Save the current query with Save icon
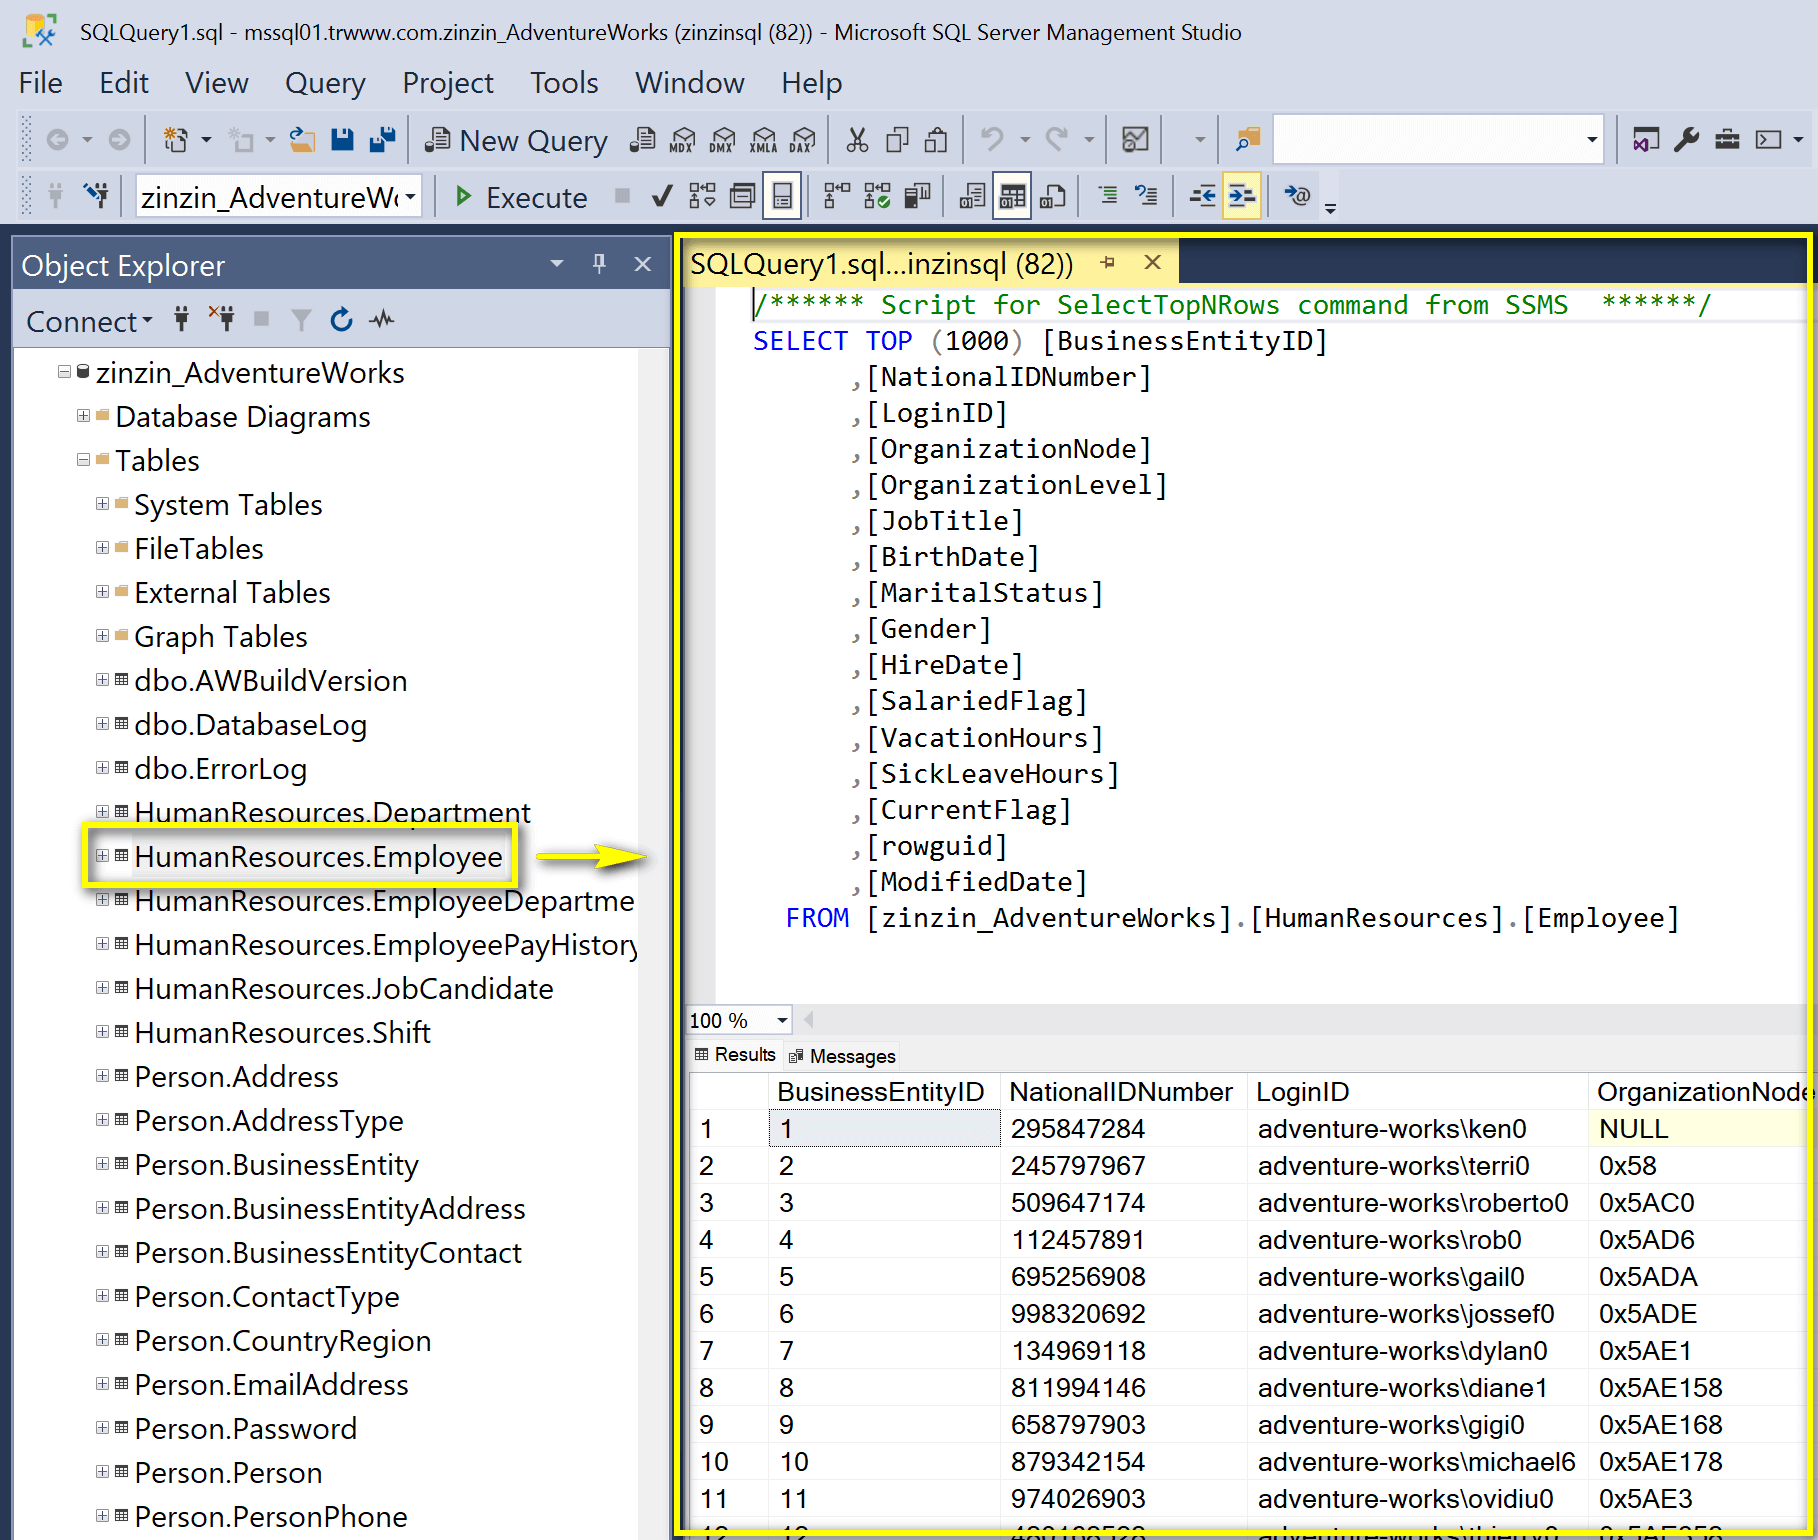This screenshot has height=1540, width=1818. [x=342, y=140]
